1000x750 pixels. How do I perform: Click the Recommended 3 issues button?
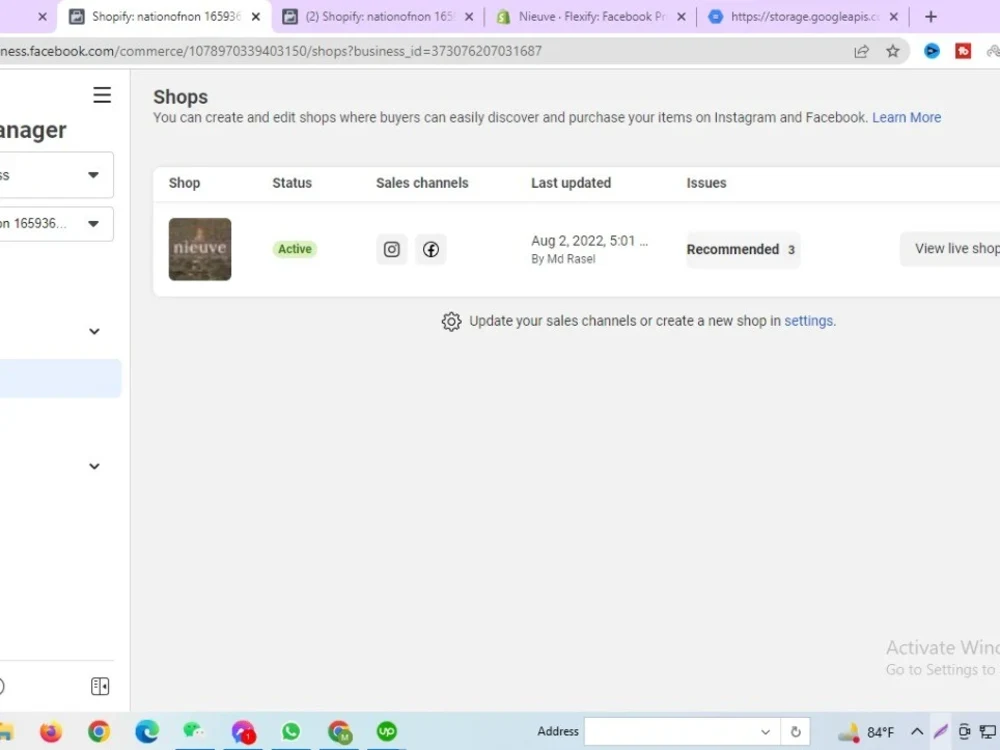pyautogui.click(x=743, y=249)
